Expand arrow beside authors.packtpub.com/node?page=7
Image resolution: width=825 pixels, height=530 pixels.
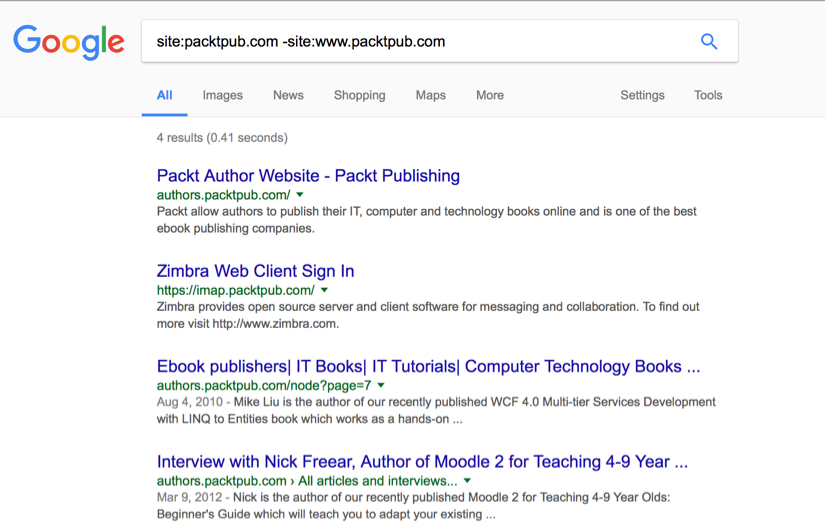coord(381,385)
